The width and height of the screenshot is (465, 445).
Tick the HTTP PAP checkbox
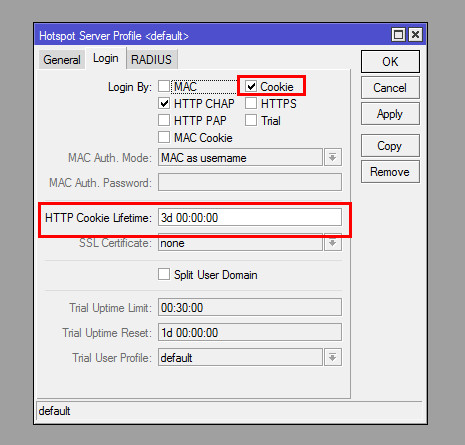[x=164, y=120]
